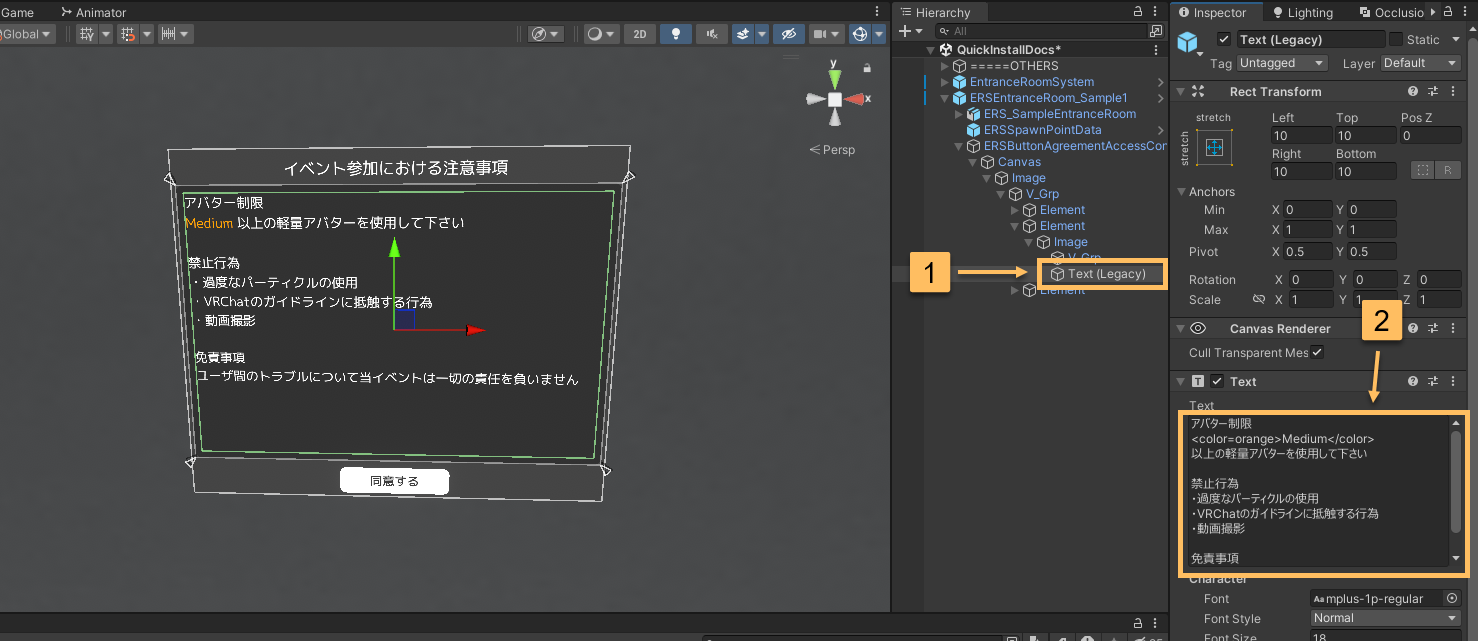Toggle scene lighting with the lightbulb icon
The width and height of the screenshot is (1478, 641).
pyautogui.click(x=676, y=34)
